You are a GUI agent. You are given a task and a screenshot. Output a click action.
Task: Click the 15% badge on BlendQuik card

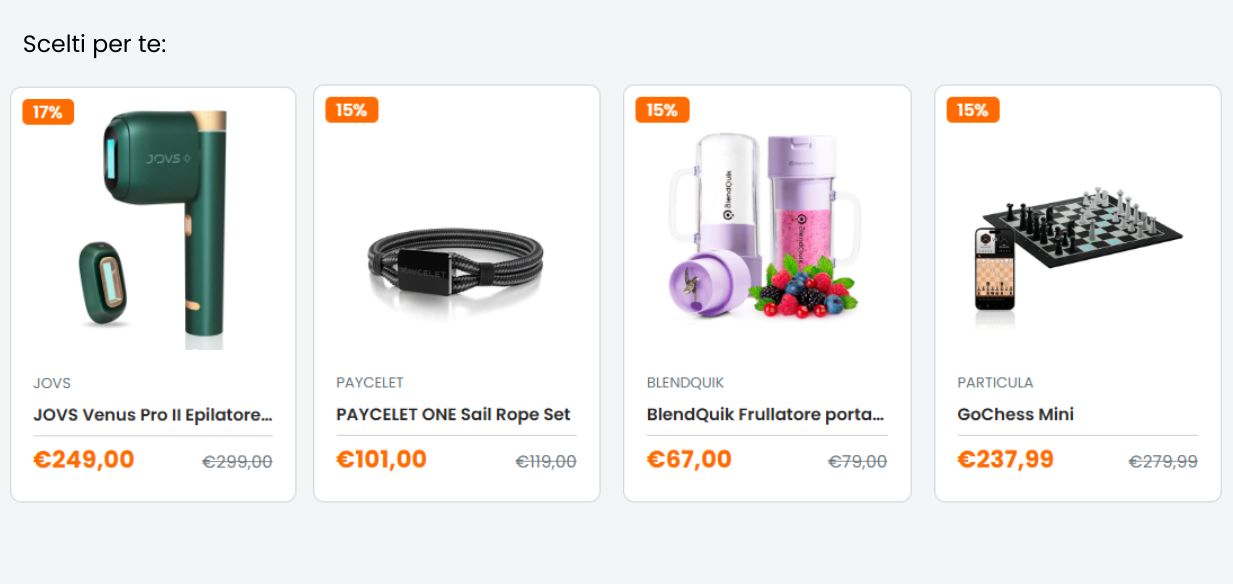click(662, 110)
